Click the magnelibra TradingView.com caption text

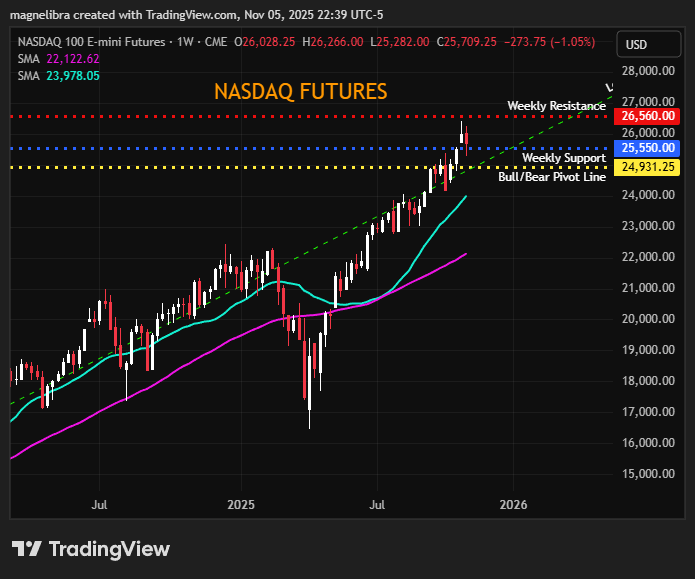[x=196, y=15]
